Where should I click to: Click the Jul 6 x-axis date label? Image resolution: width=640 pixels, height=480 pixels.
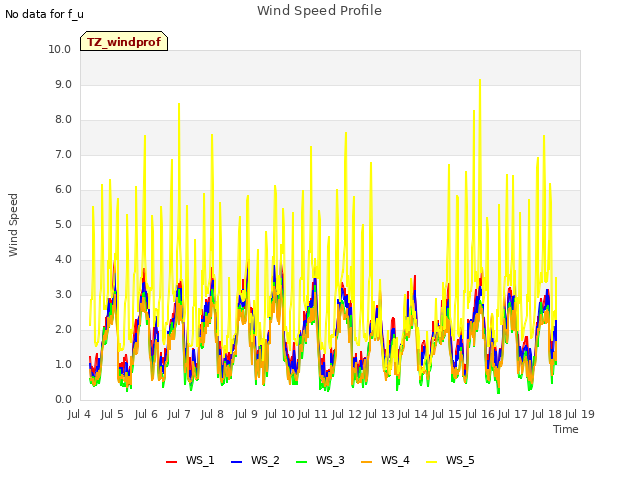(146, 414)
